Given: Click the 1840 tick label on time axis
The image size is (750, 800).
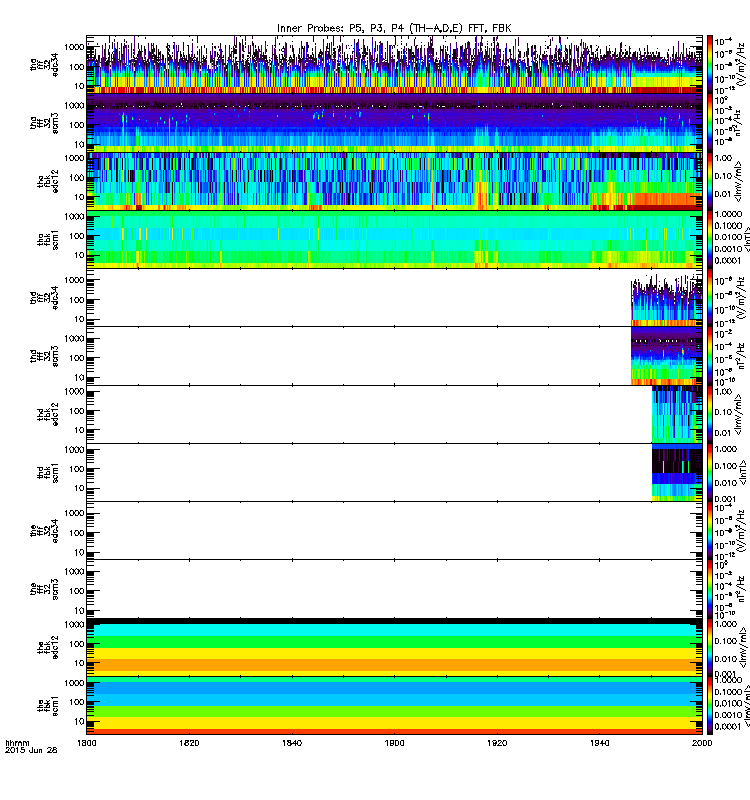Looking at the screenshot, I should pyautogui.click(x=292, y=743).
